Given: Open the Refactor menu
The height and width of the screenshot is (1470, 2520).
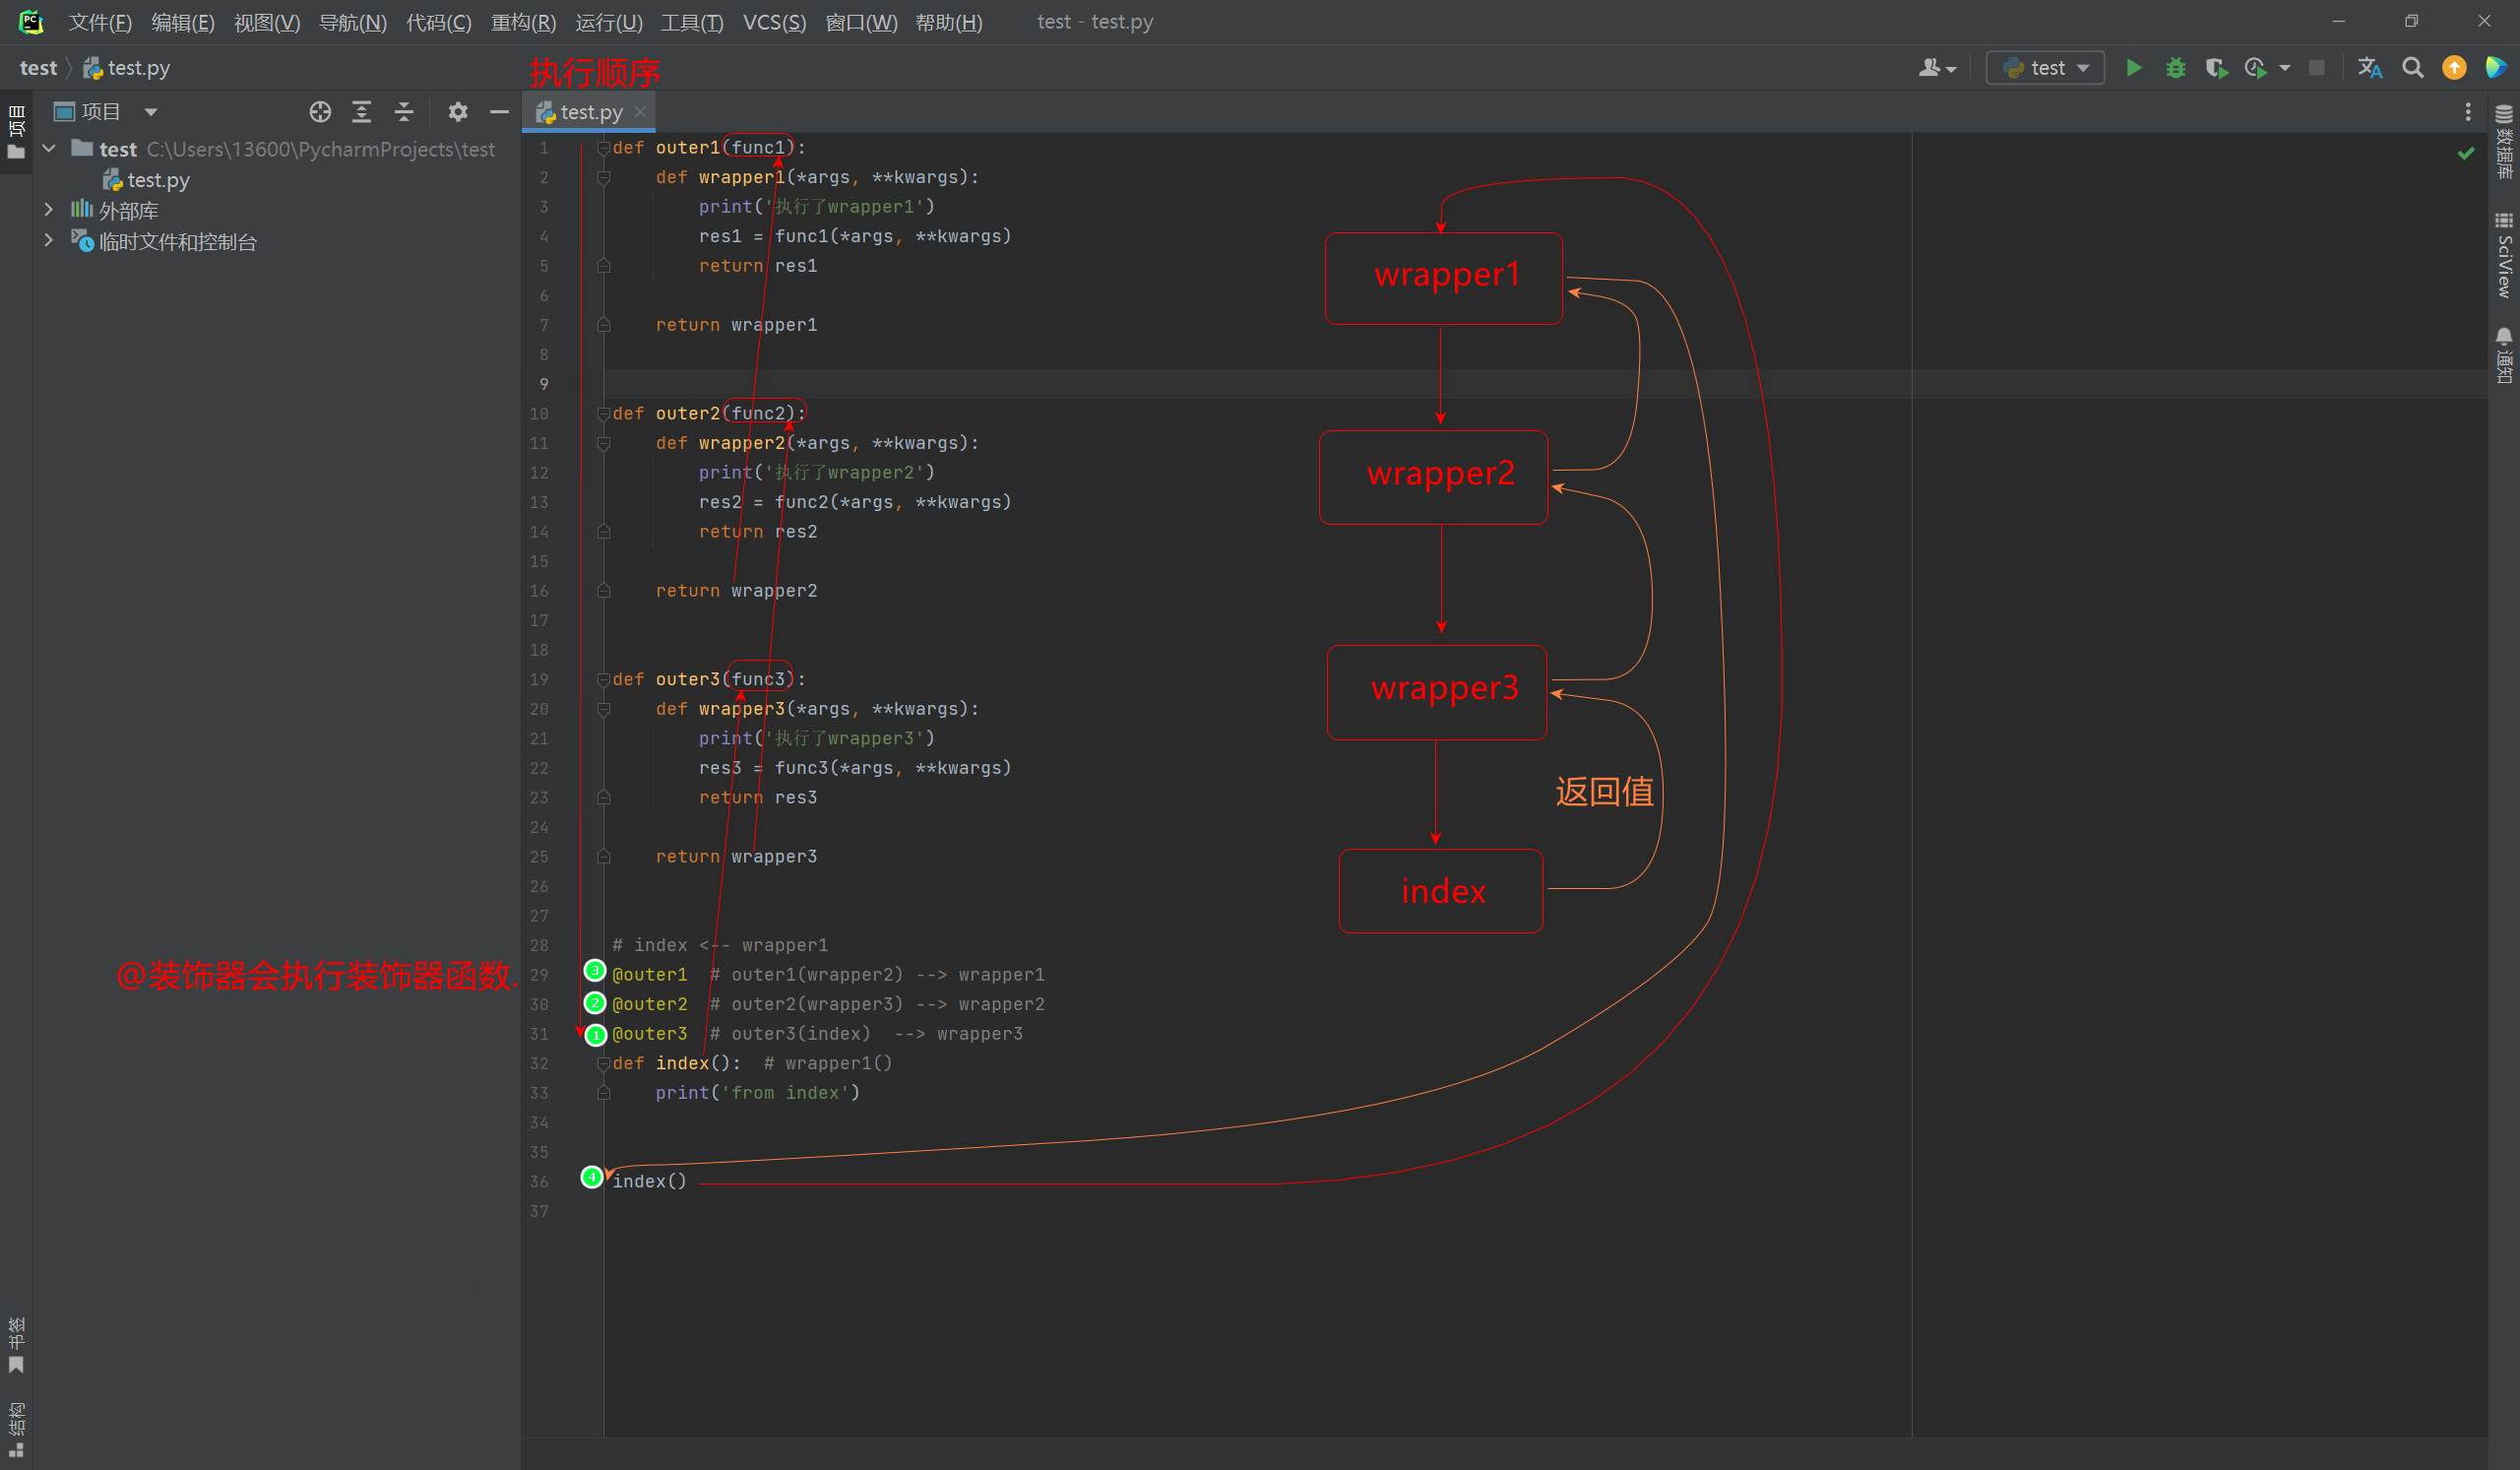Looking at the screenshot, I should 523,22.
